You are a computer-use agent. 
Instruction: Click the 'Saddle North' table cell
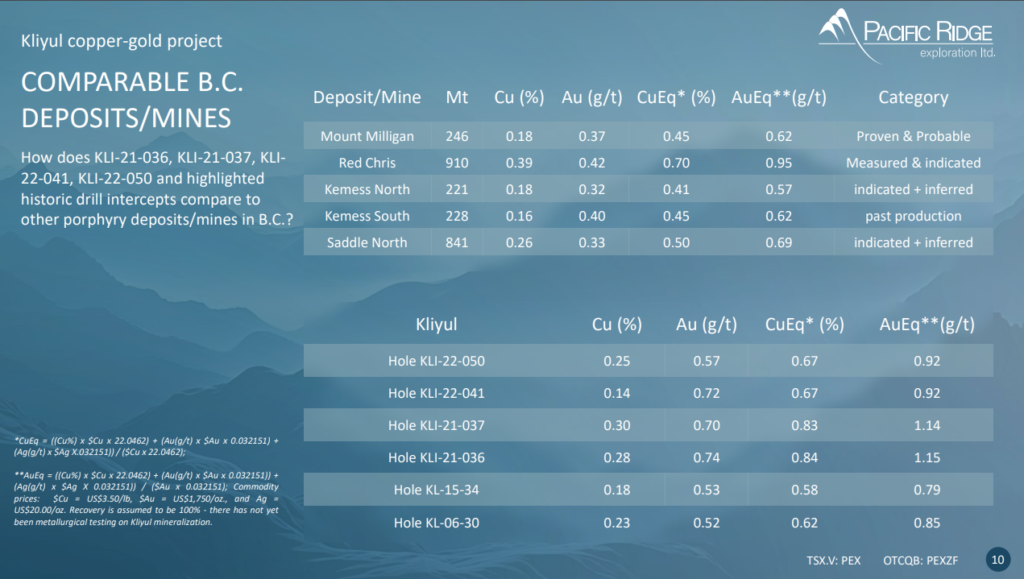pos(367,242)
